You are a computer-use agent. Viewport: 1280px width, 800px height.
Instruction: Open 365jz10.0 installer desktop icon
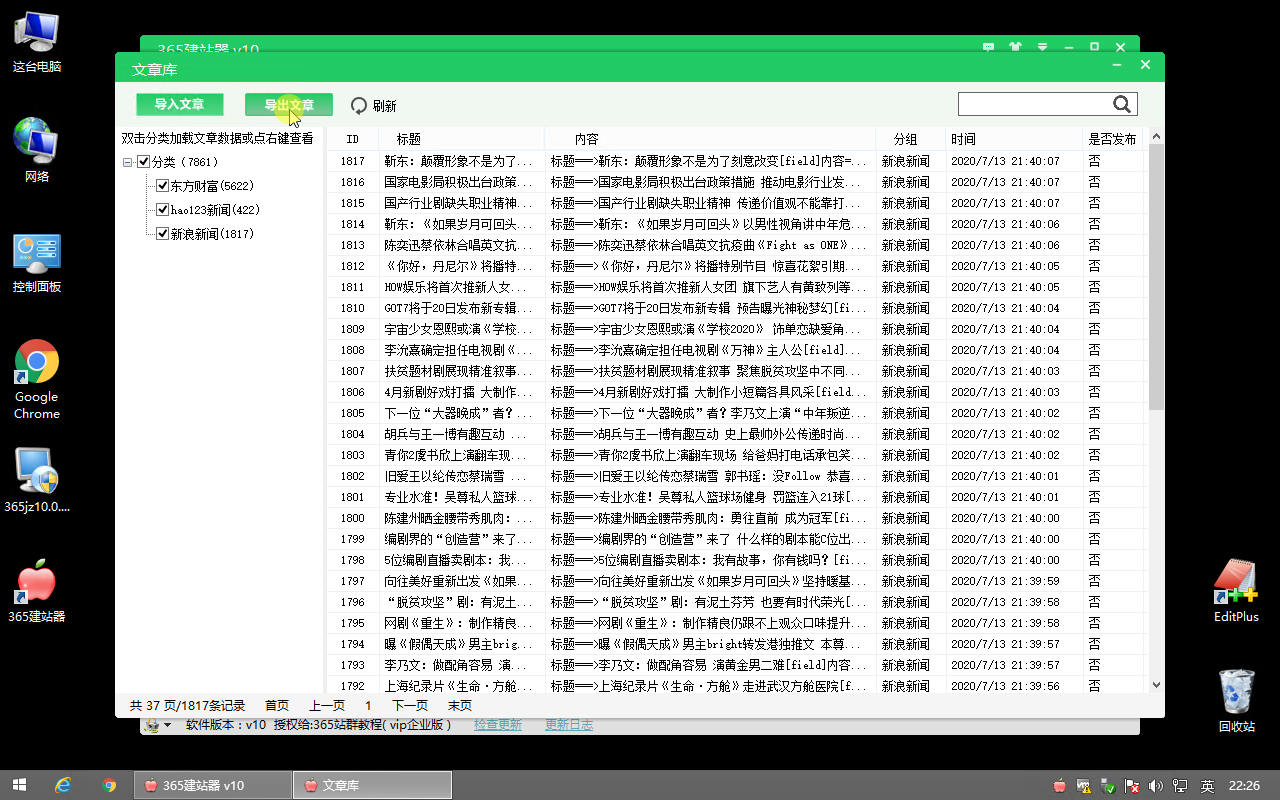37,481
